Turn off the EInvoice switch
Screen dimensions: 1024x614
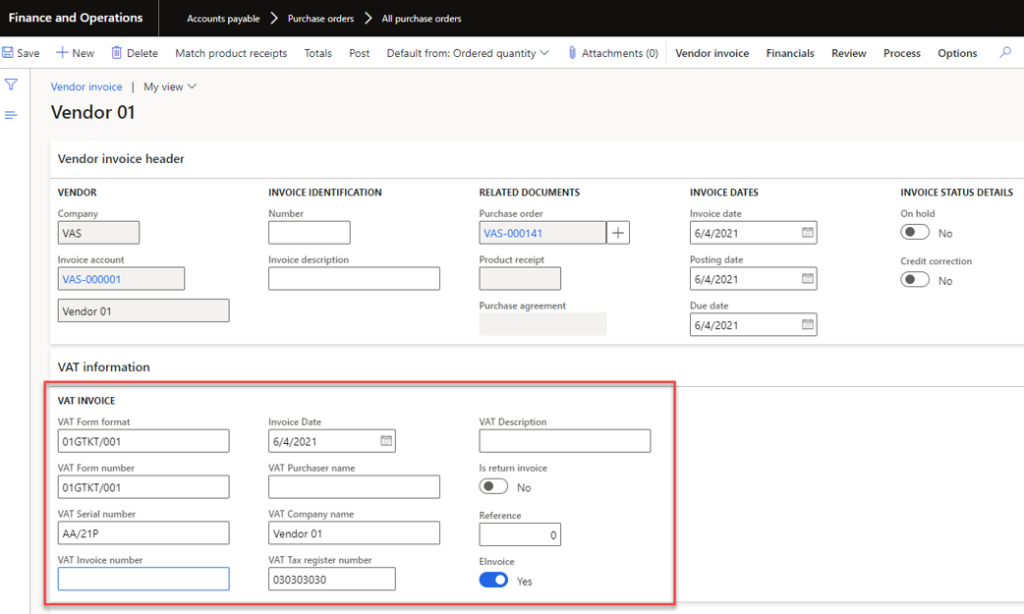[493, 580]
